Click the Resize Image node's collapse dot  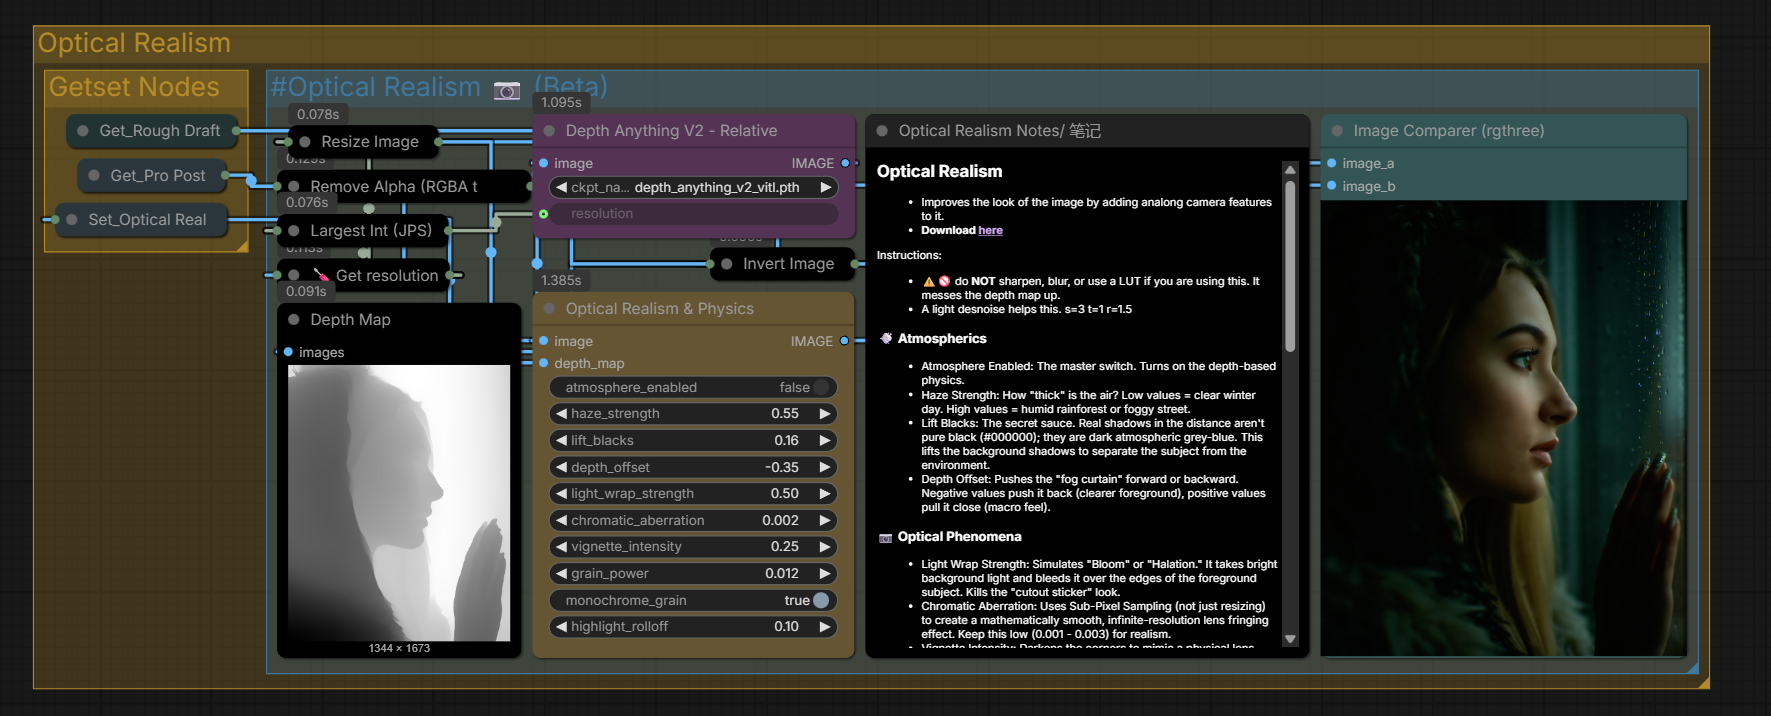coord(305,142)
